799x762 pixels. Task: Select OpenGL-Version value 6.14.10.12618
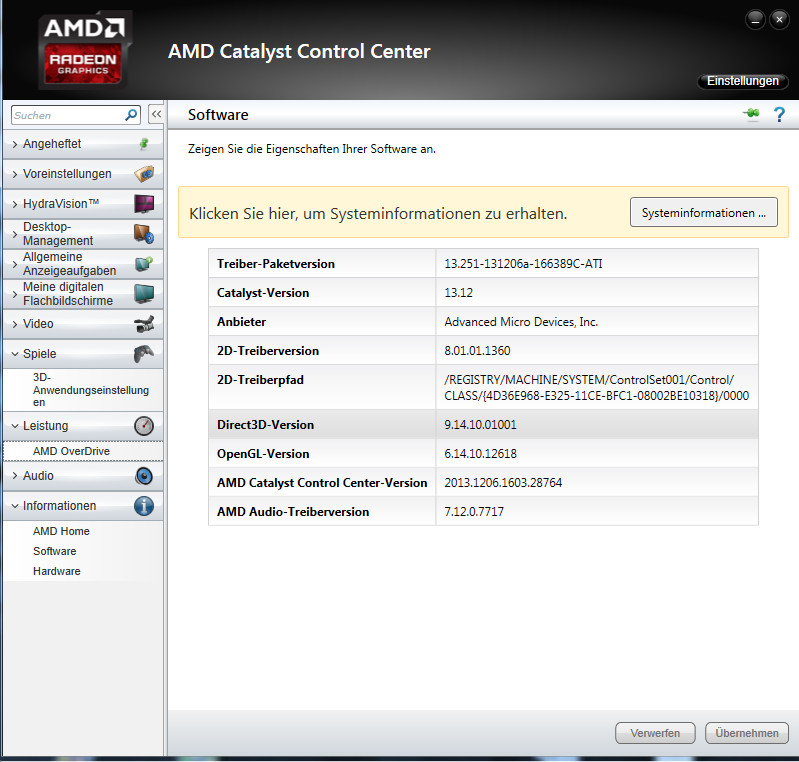[x=480, y=454]
